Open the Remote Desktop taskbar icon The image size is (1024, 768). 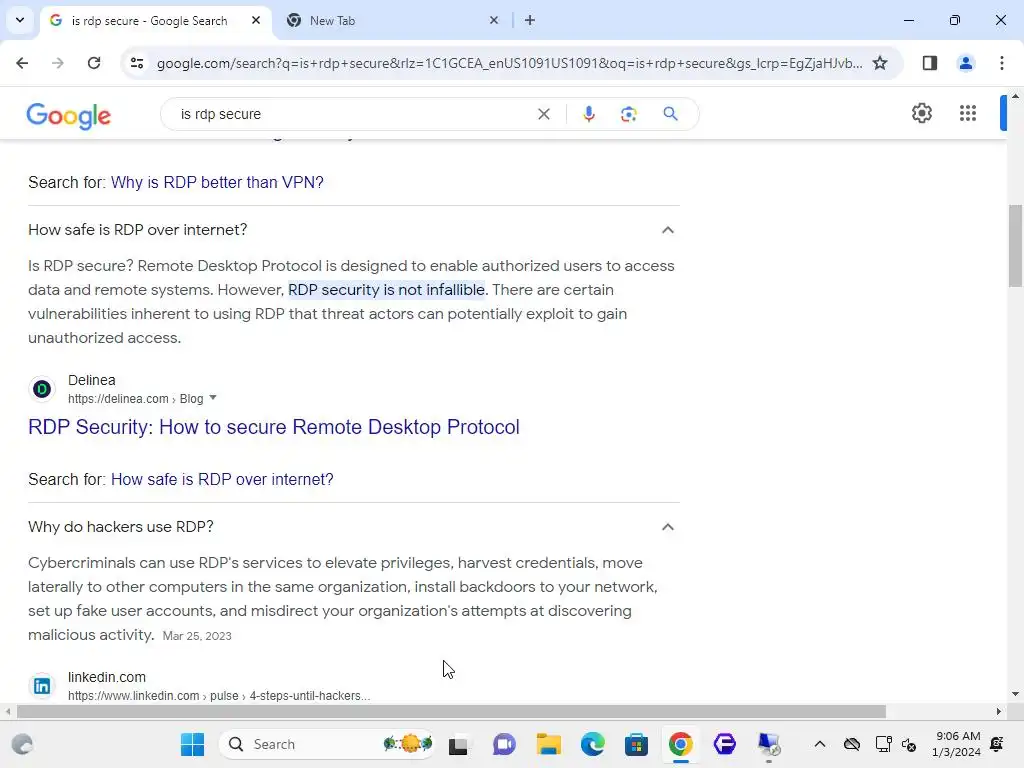769,744
